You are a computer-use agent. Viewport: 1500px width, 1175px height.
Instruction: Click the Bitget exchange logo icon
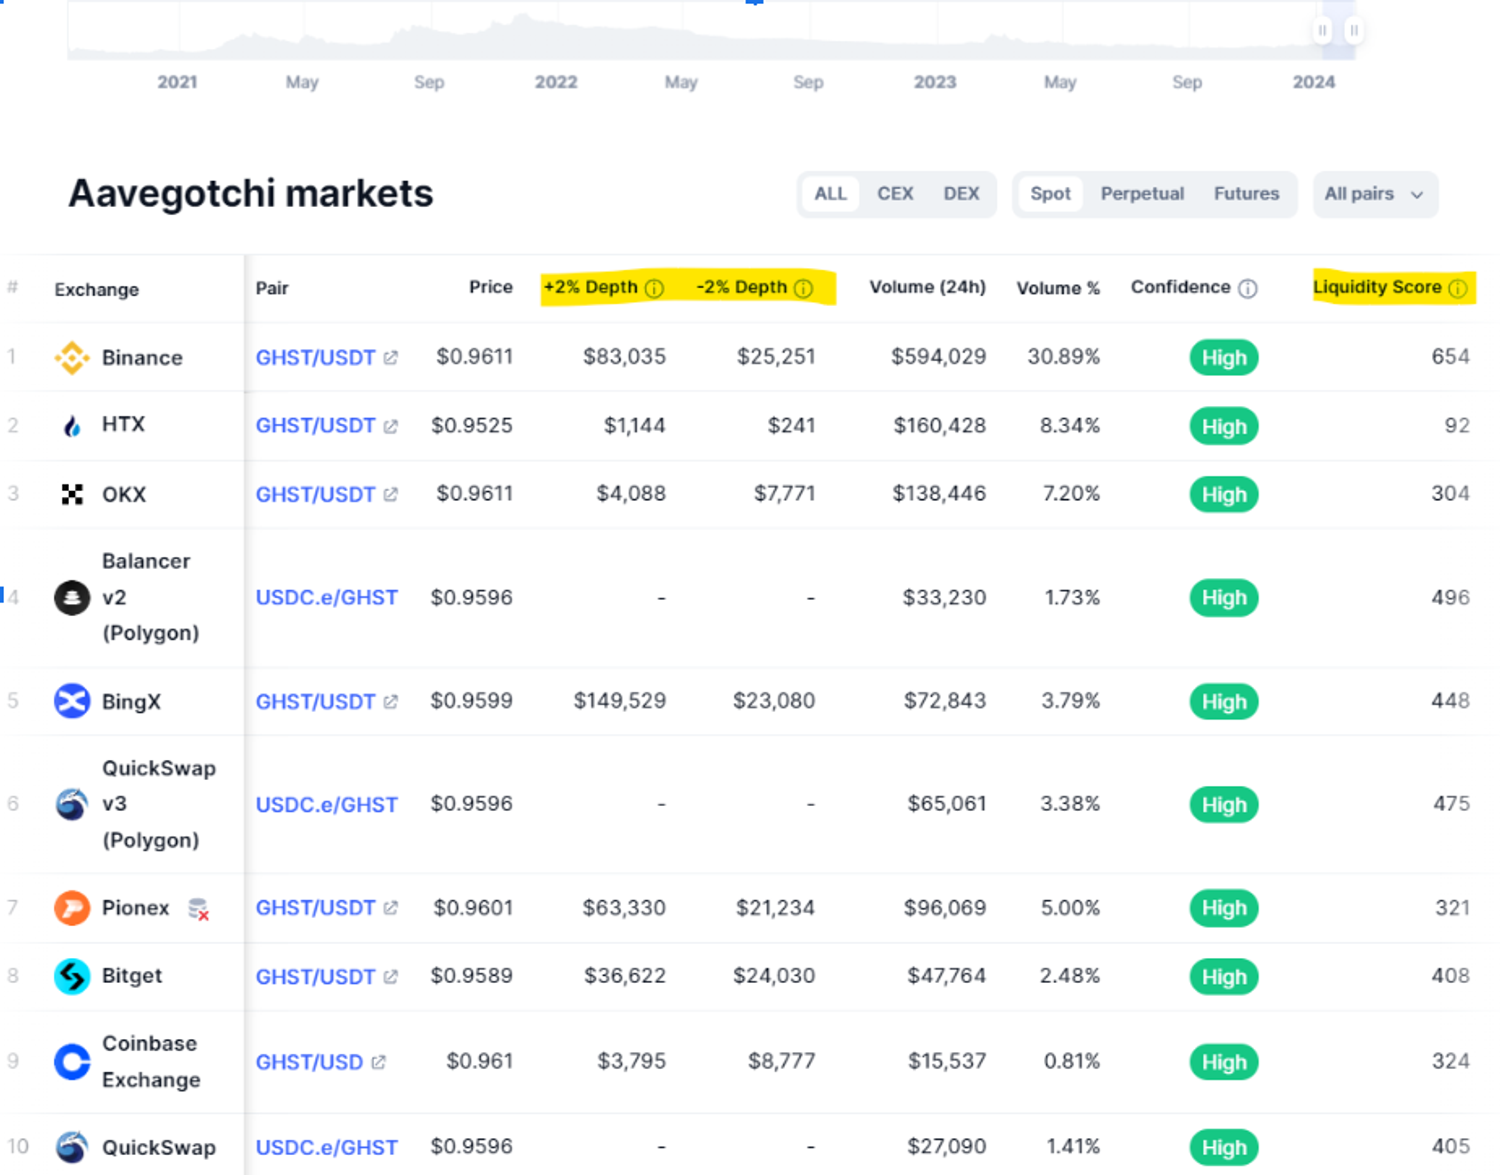tap(71, 976)
